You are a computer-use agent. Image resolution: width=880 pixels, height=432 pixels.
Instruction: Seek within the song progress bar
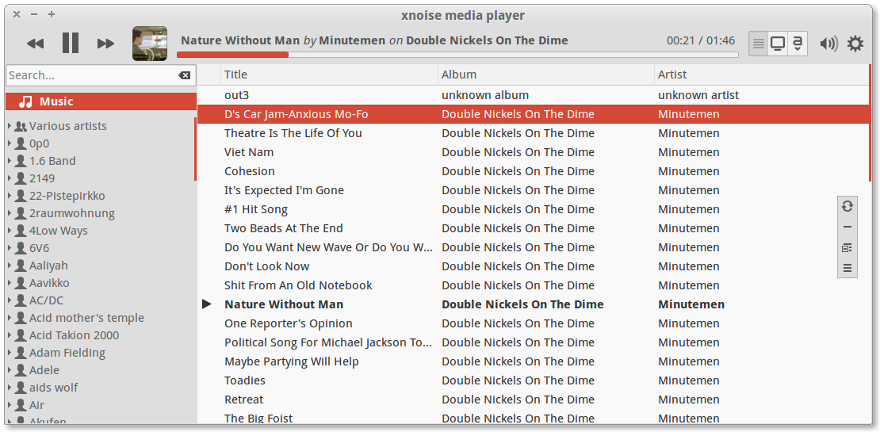pos(457,54)
